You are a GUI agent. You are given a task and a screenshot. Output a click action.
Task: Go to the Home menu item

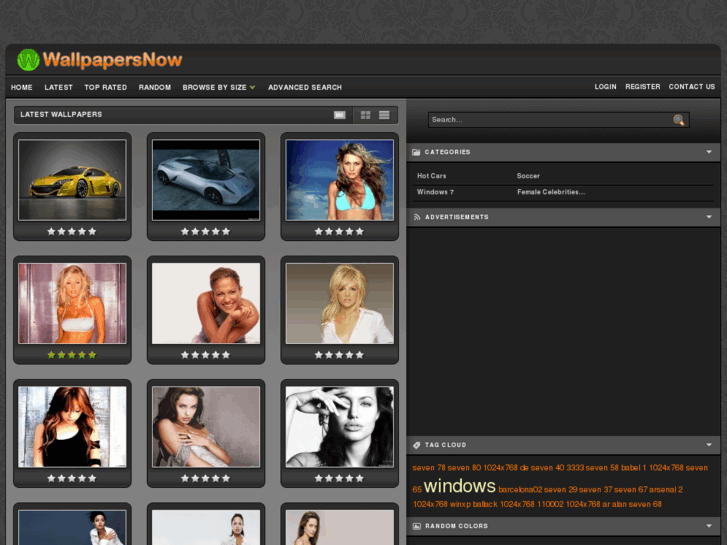click(22, 87)
